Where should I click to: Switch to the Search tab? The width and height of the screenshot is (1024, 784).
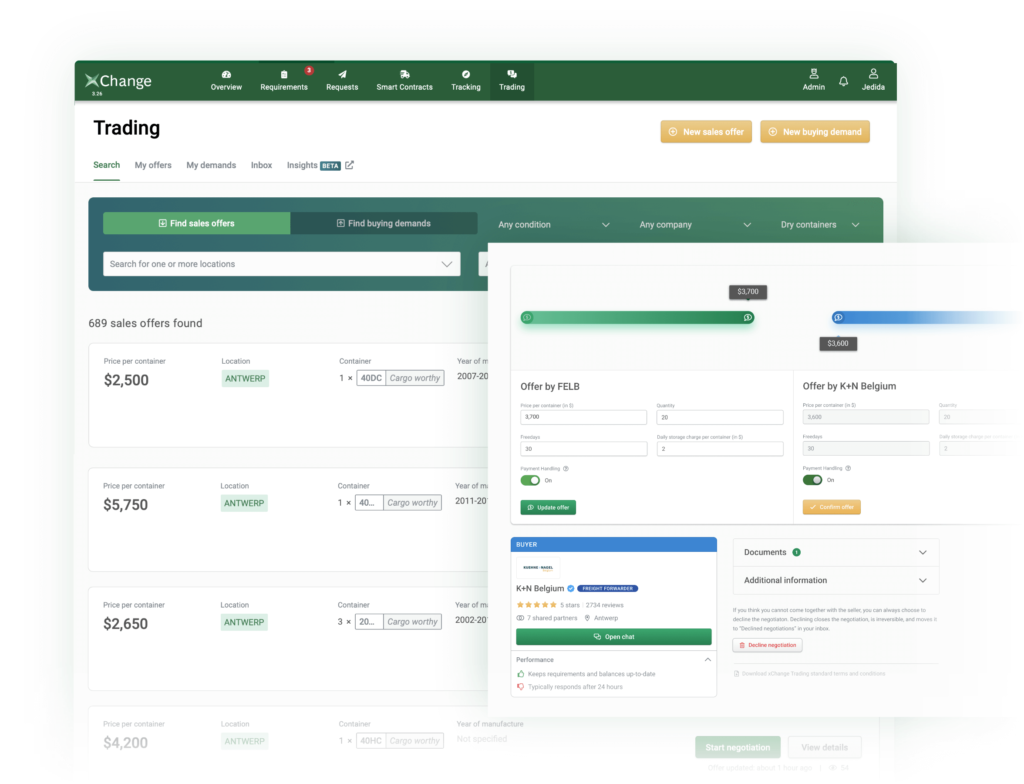click(x=106, y=165)
